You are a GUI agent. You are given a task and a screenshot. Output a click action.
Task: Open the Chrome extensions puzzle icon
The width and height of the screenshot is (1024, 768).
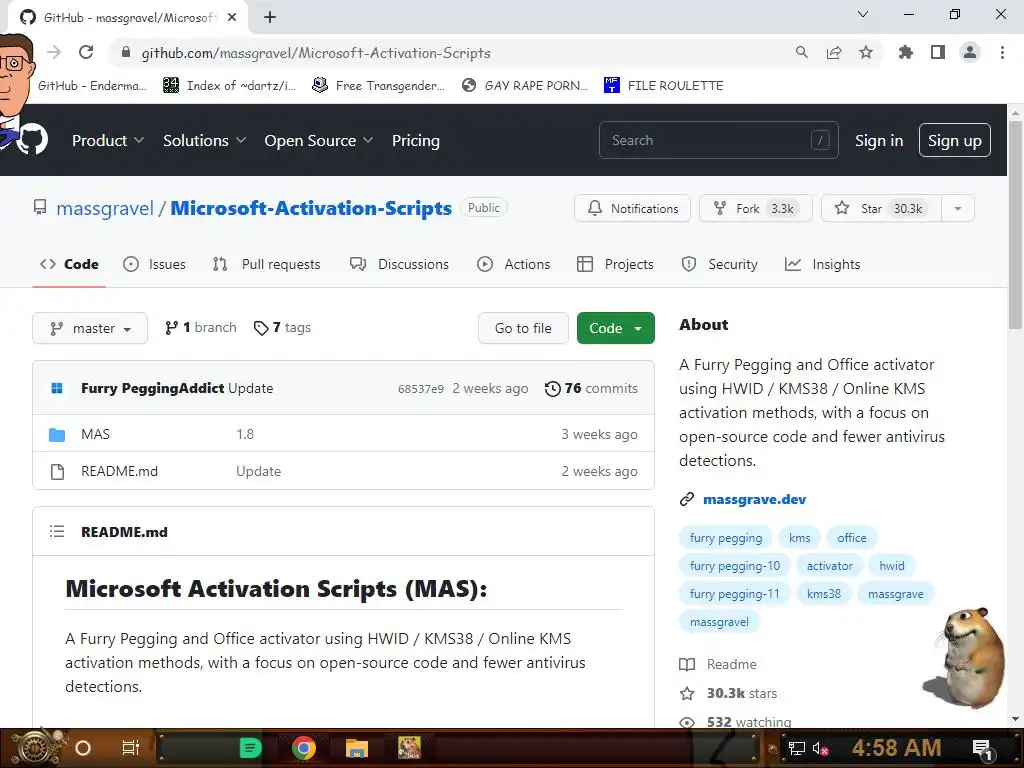905,52
